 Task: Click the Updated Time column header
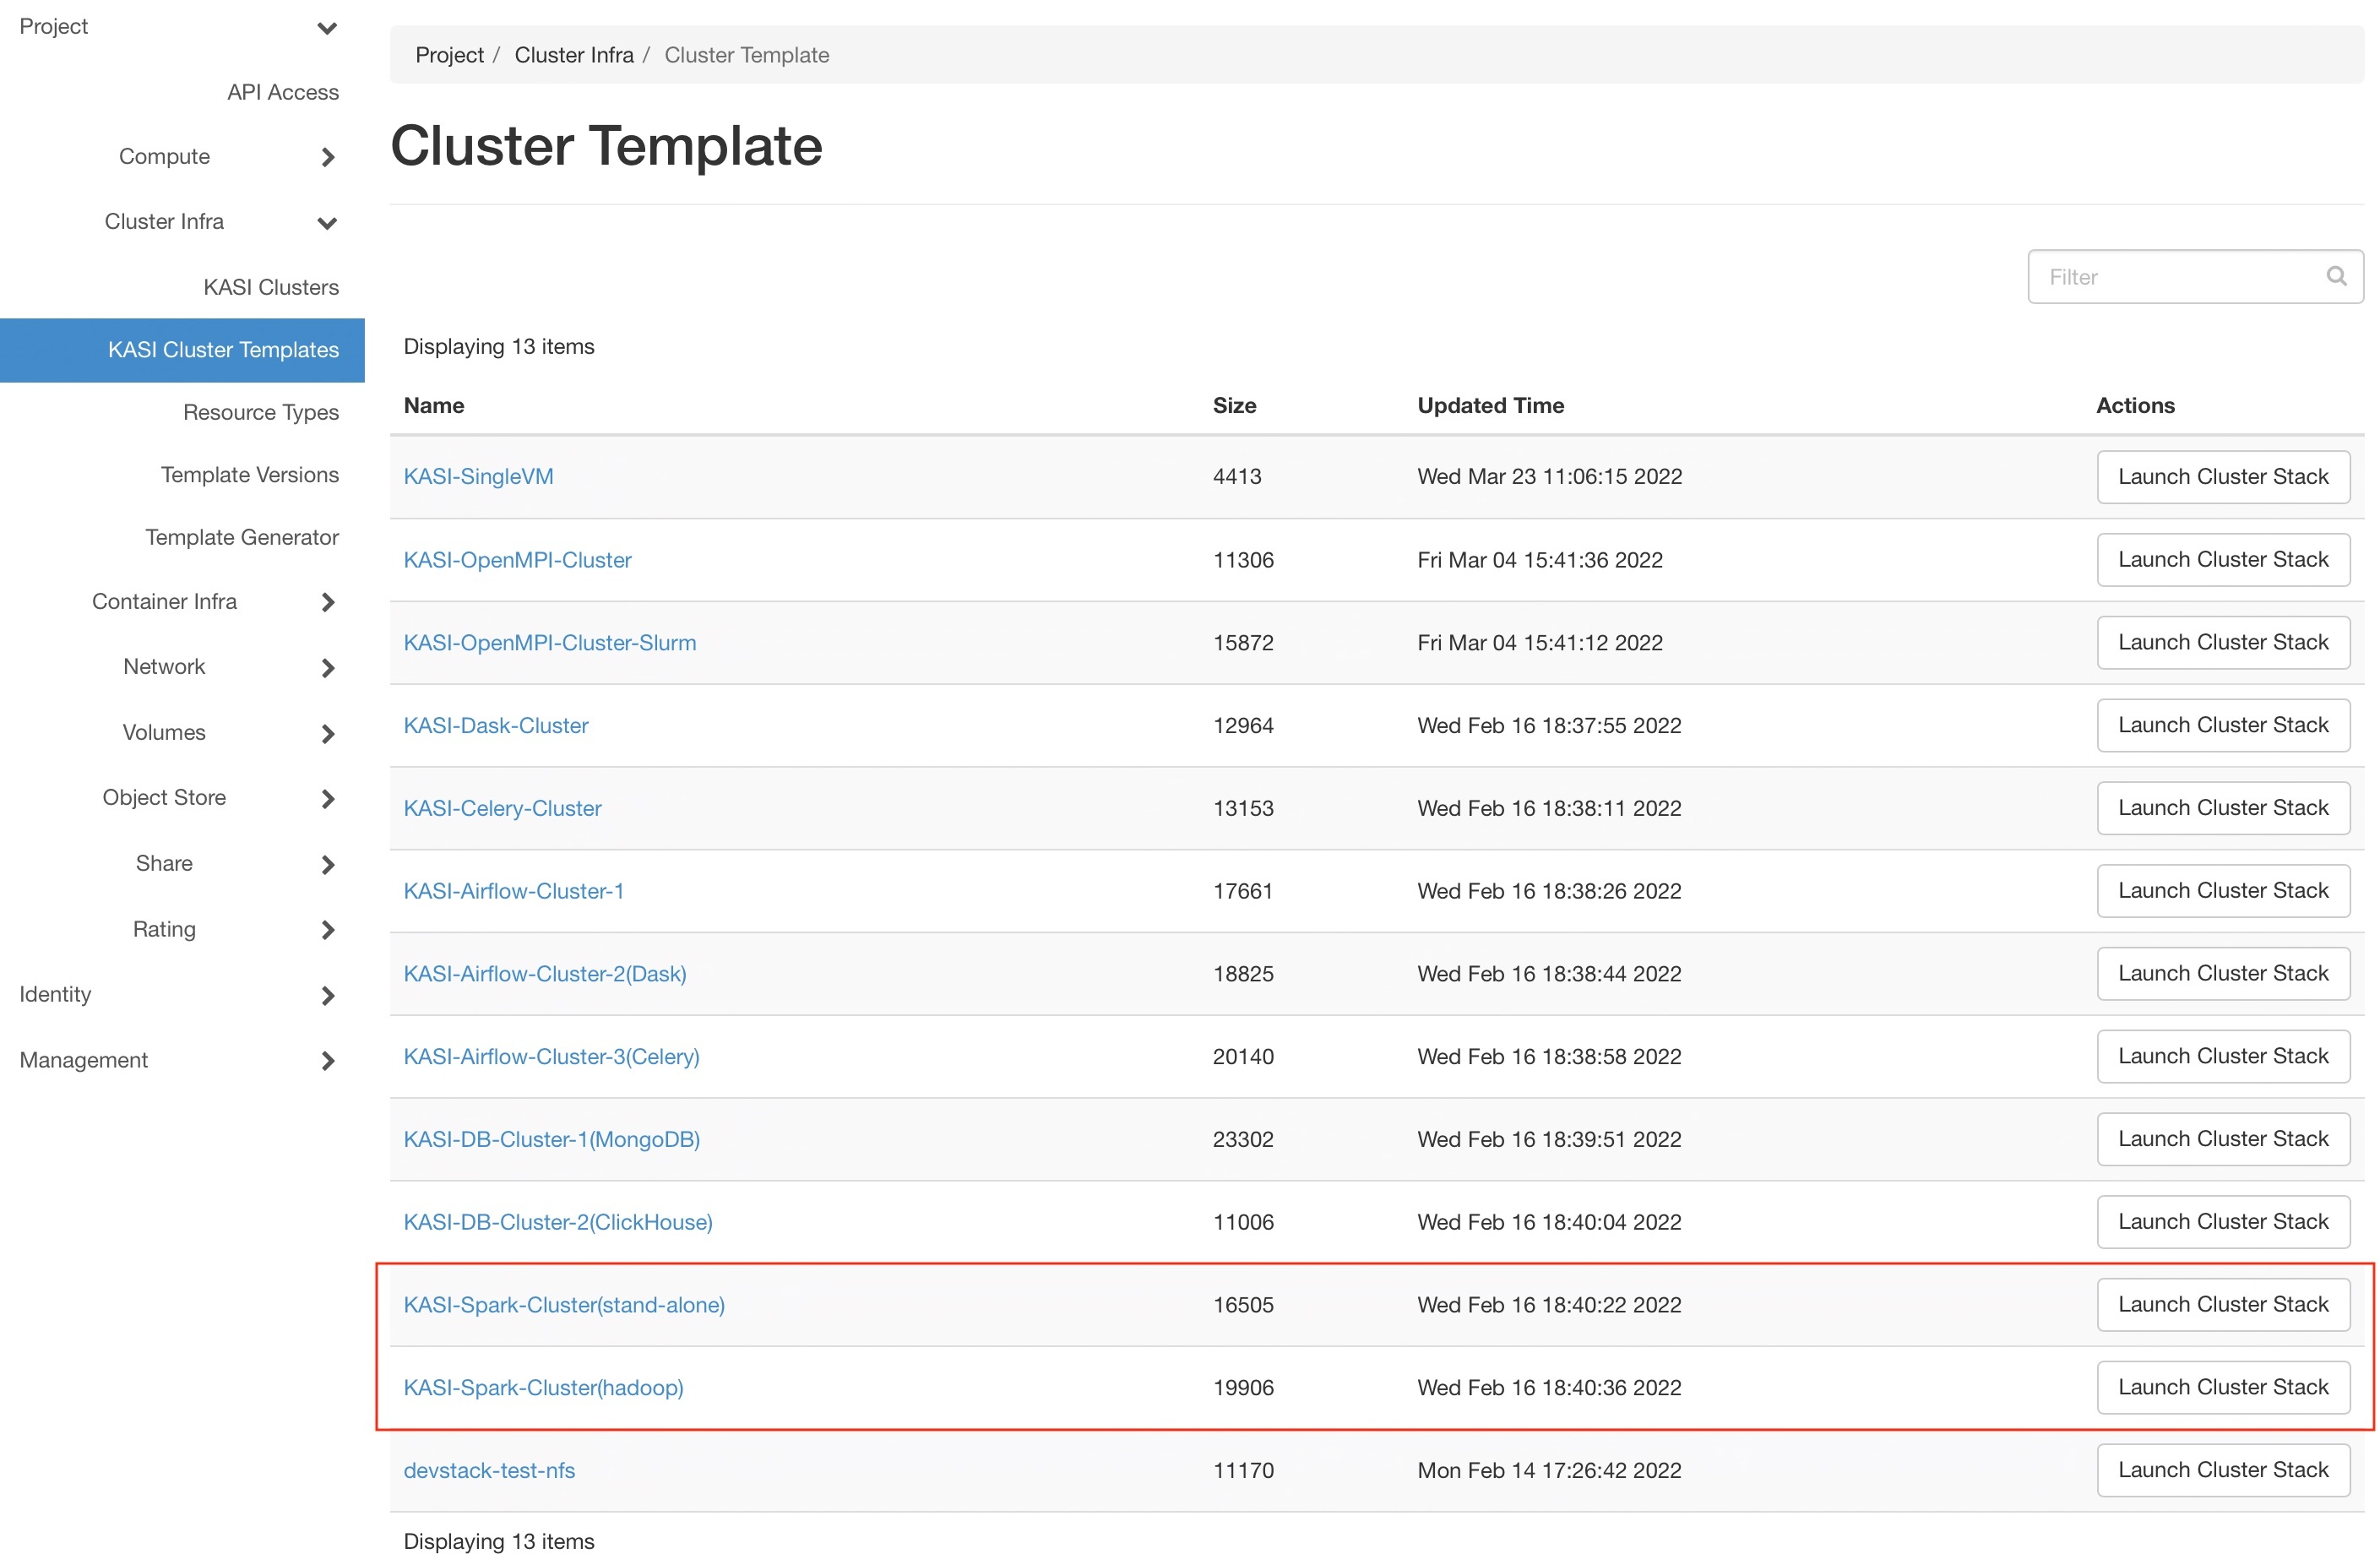point(1490,406)
